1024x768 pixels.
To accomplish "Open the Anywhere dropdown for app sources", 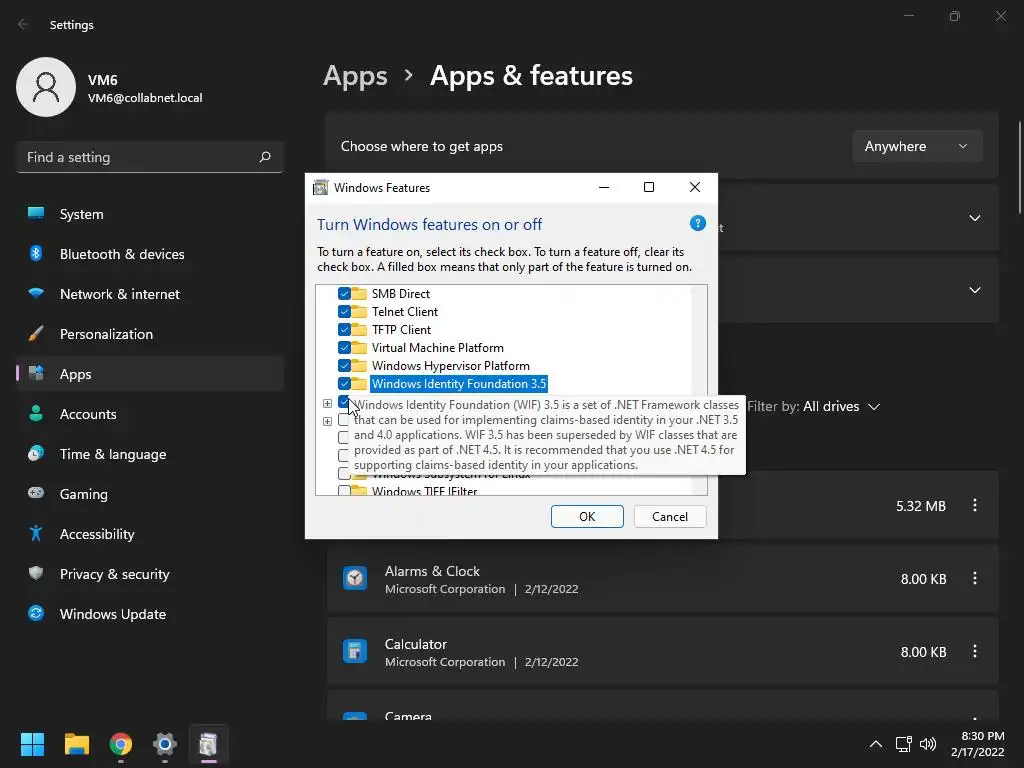I will (x=916, y=146).
